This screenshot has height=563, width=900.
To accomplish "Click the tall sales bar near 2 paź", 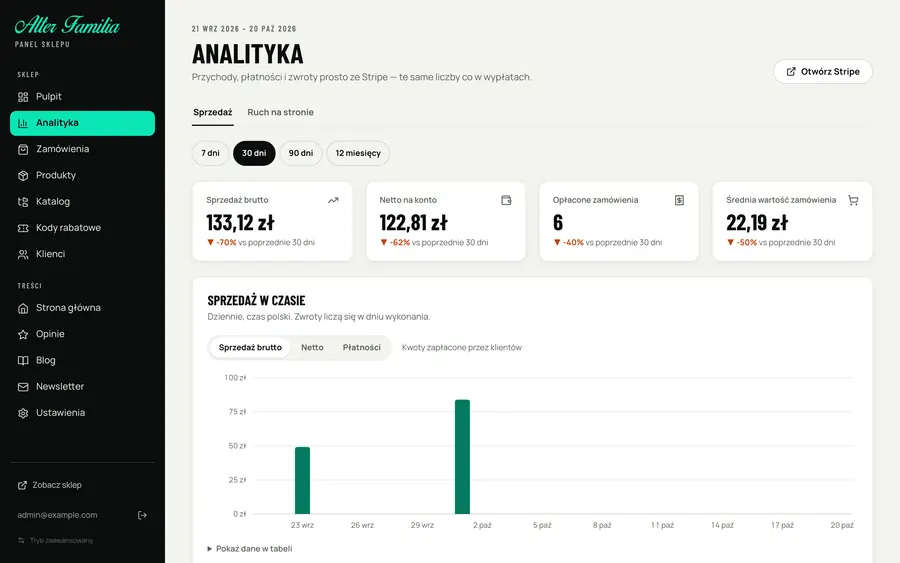I will click(462, 457).
